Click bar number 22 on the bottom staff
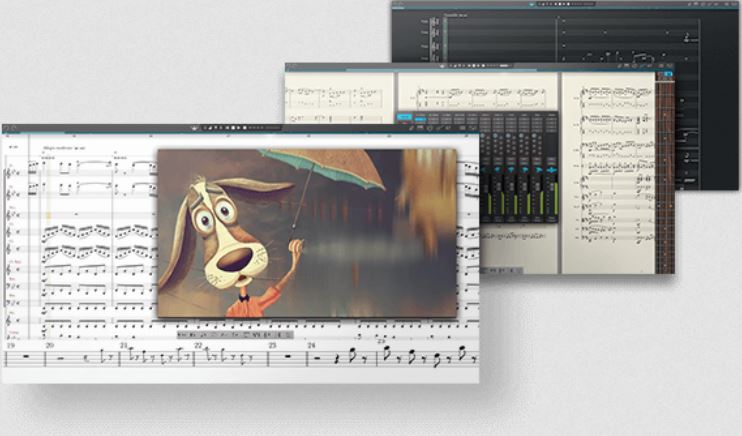This screenshot has height=436, width=742. [198, 346]
